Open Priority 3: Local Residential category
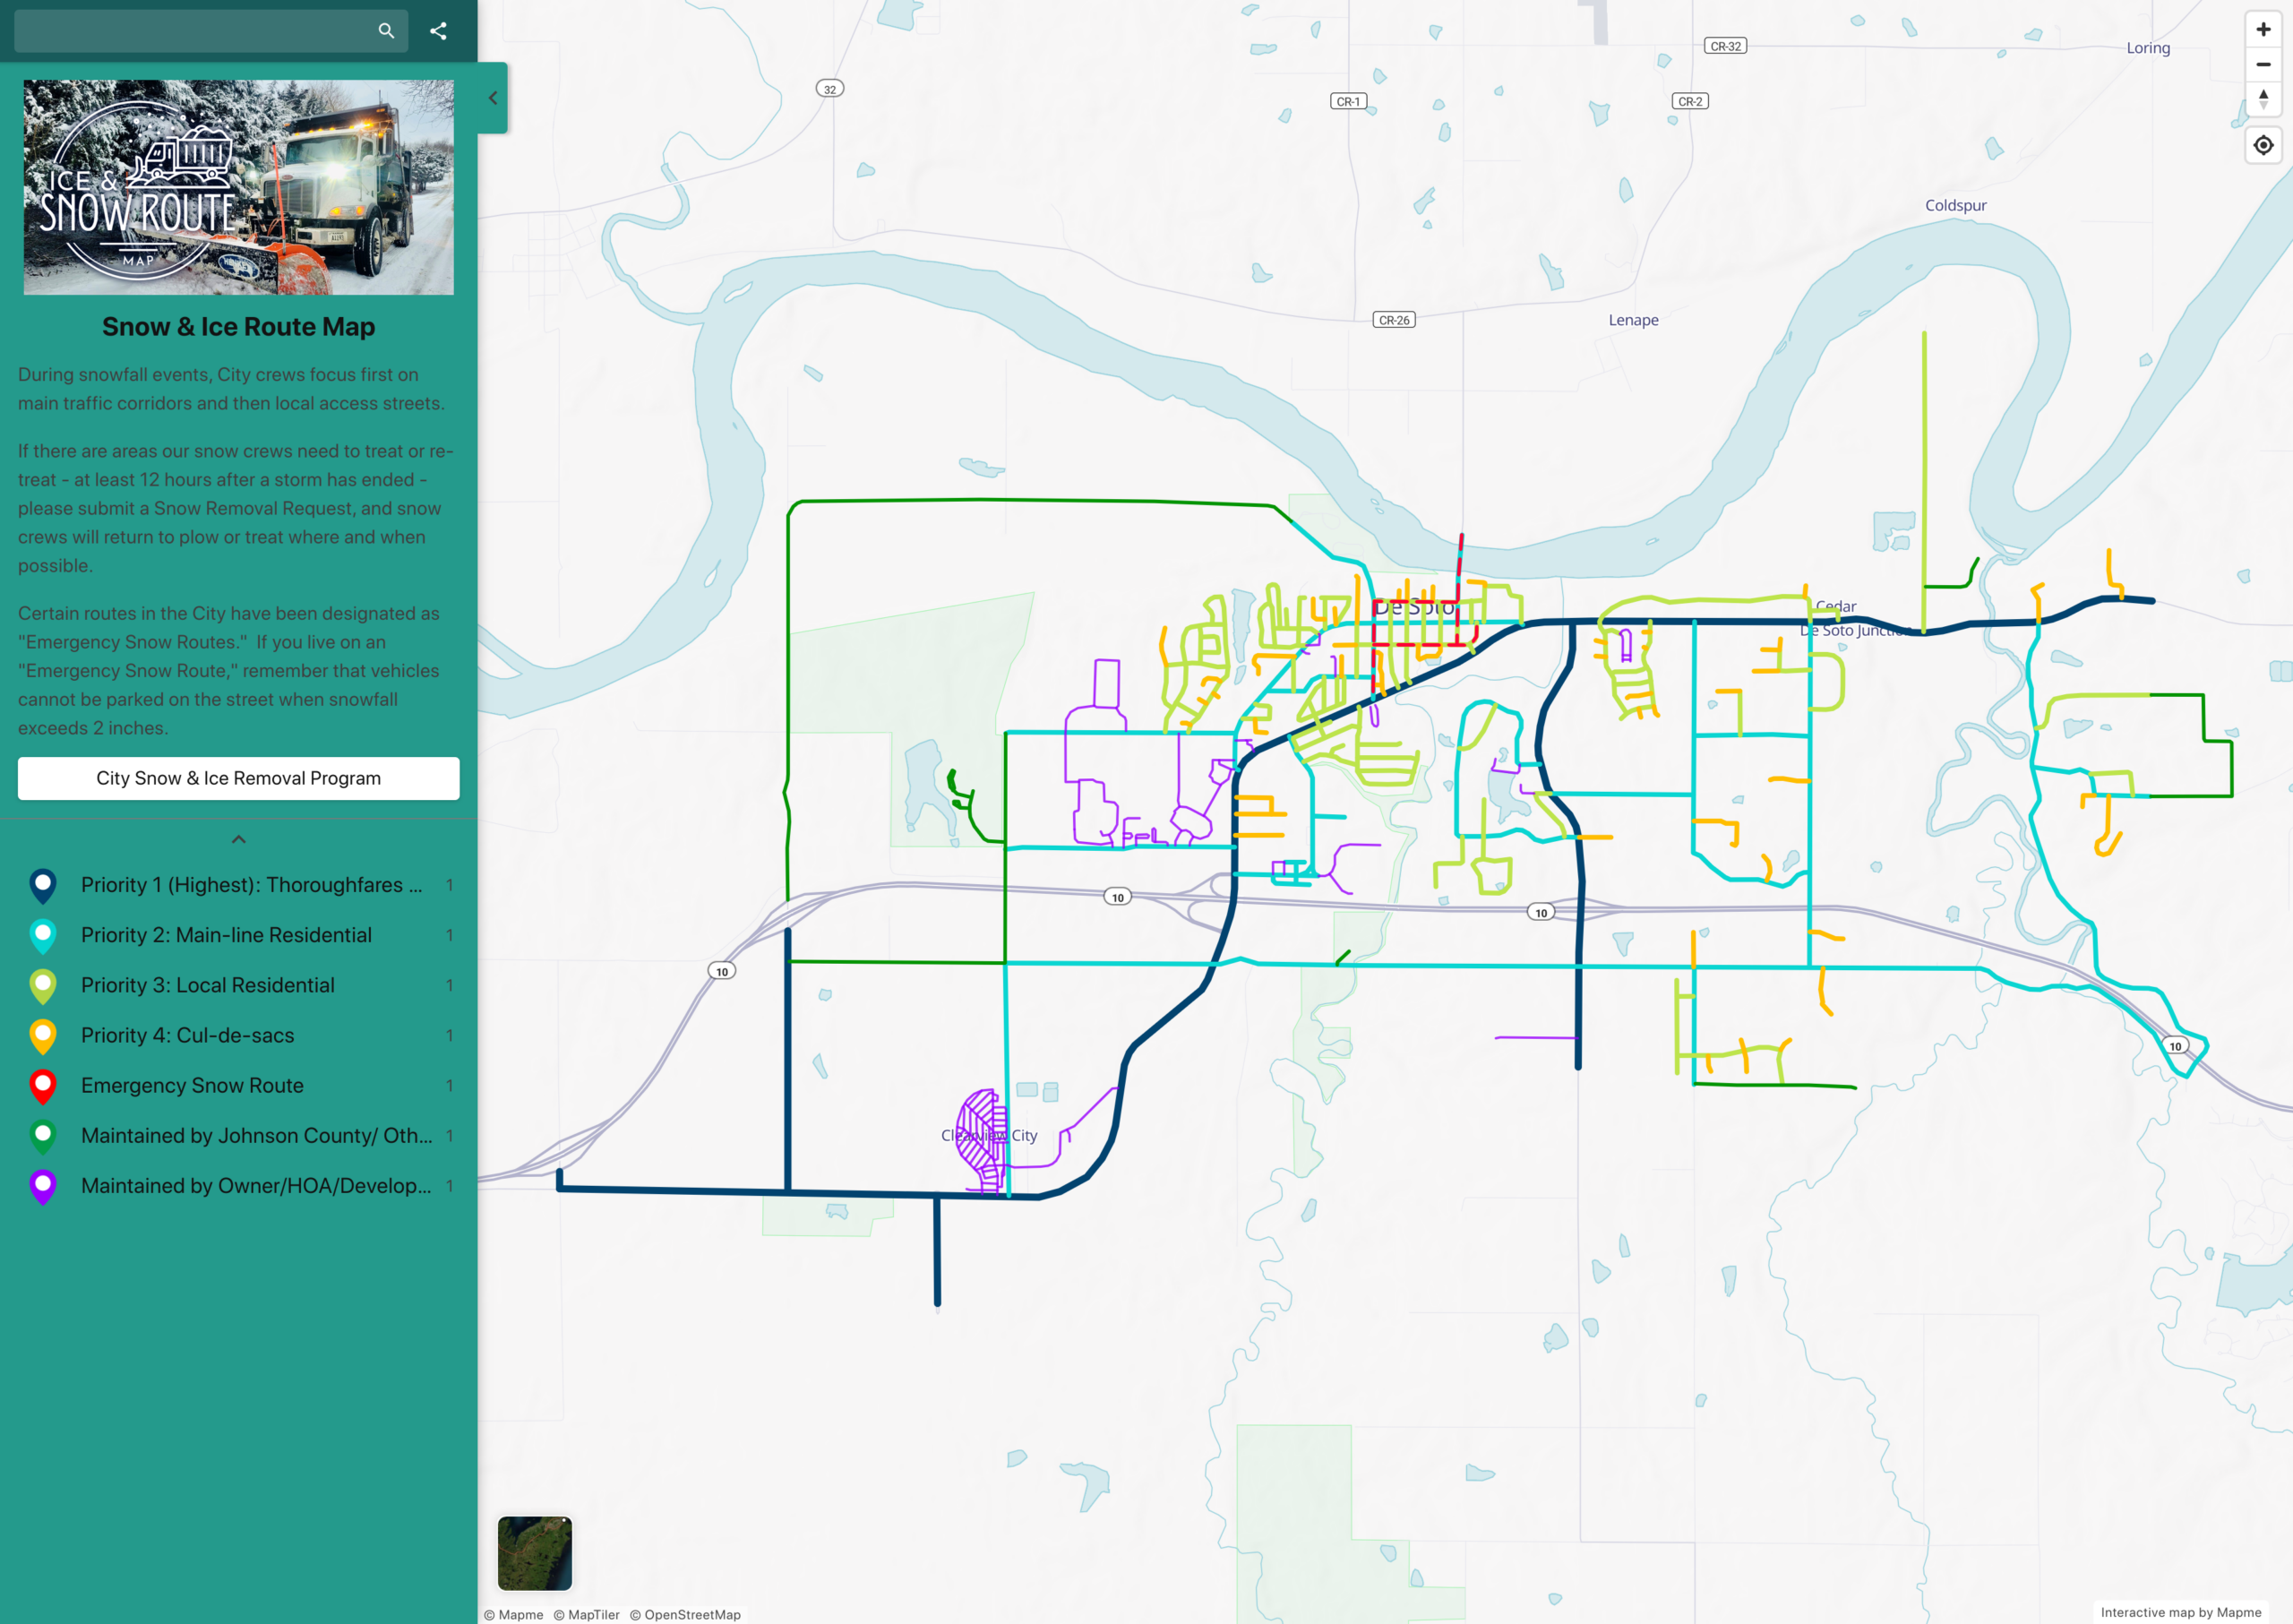Image resolution: width=2293 pixels, height=1624 pixels. pyautogui.click(x=238, y=985)
